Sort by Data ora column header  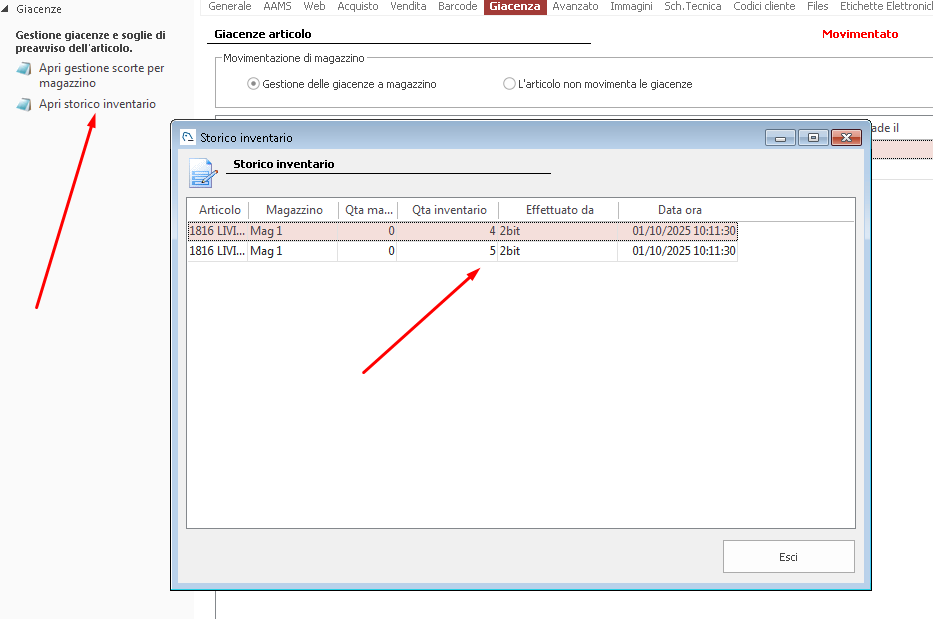679,210
